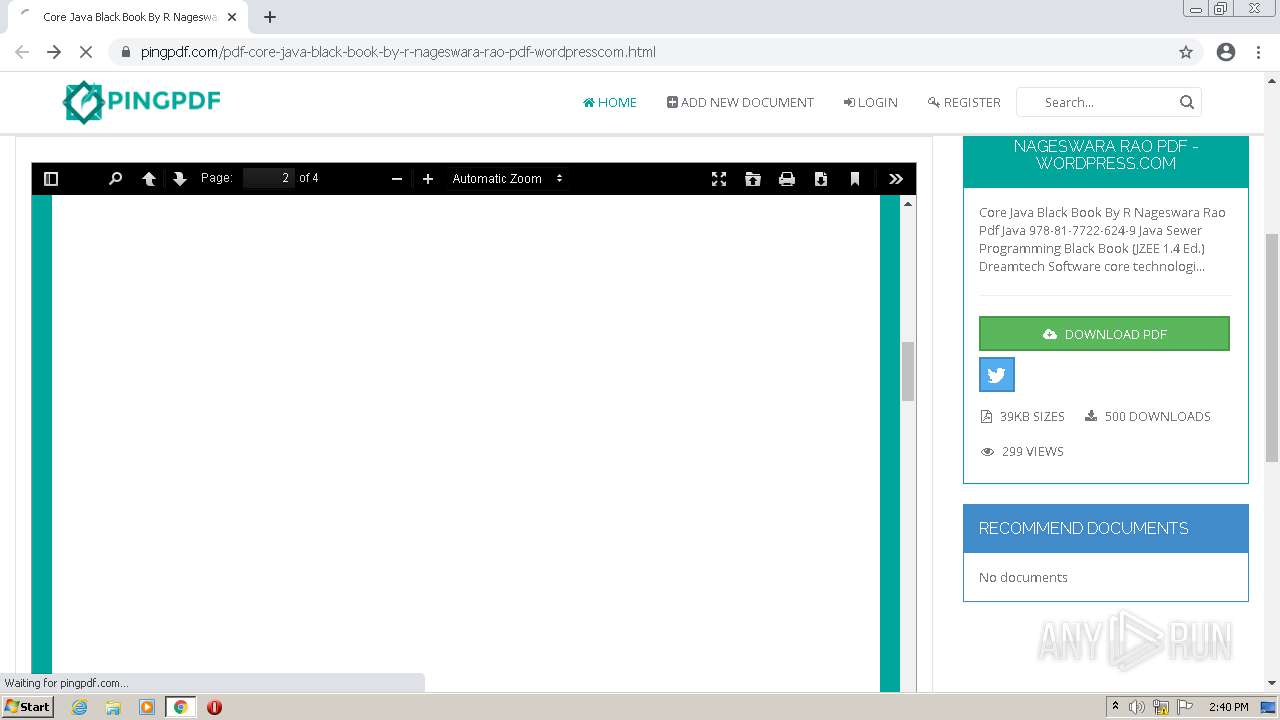Click the RECOMMEND DOCUMENTS header
Screen dimensions: 1280x720
[x=1106, y=528]
